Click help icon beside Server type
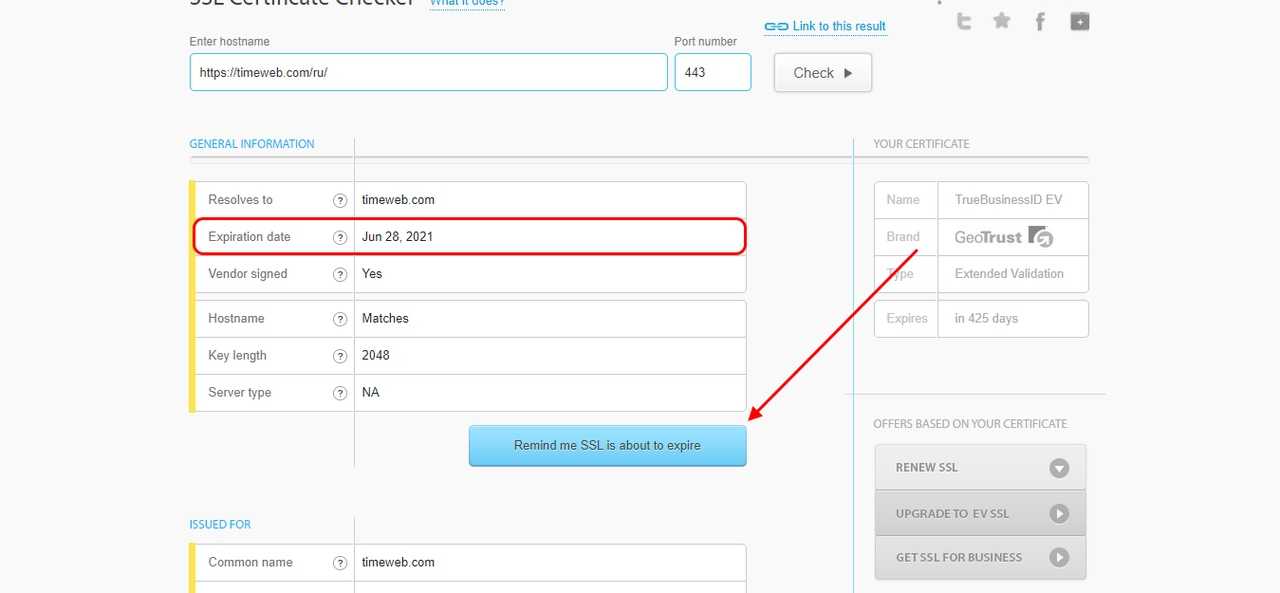Screen dimensions: 1280x593 340,393
